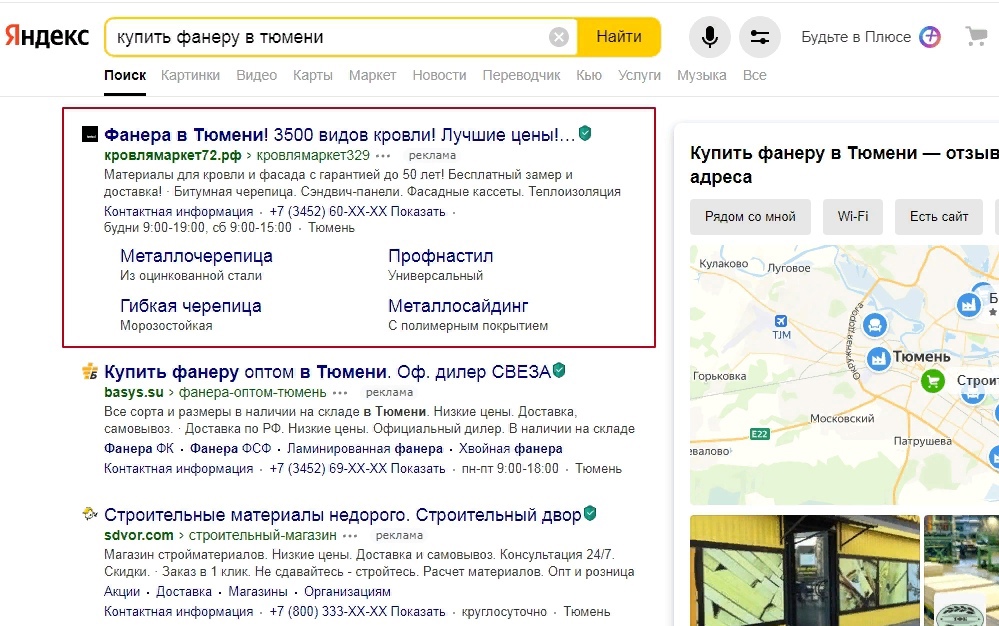Open Профнастил sitelink
999x626 pixels.
[x=440, y=256]
